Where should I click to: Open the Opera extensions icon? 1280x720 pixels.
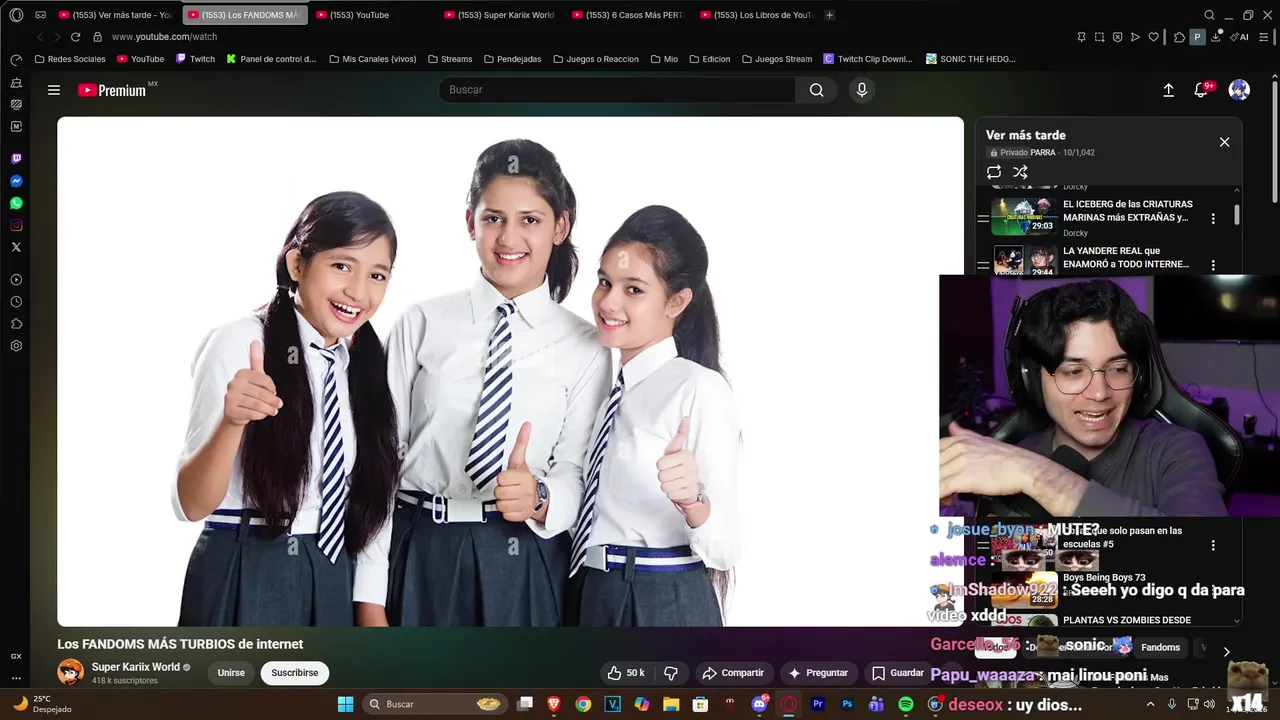[x=1180, y=37]
